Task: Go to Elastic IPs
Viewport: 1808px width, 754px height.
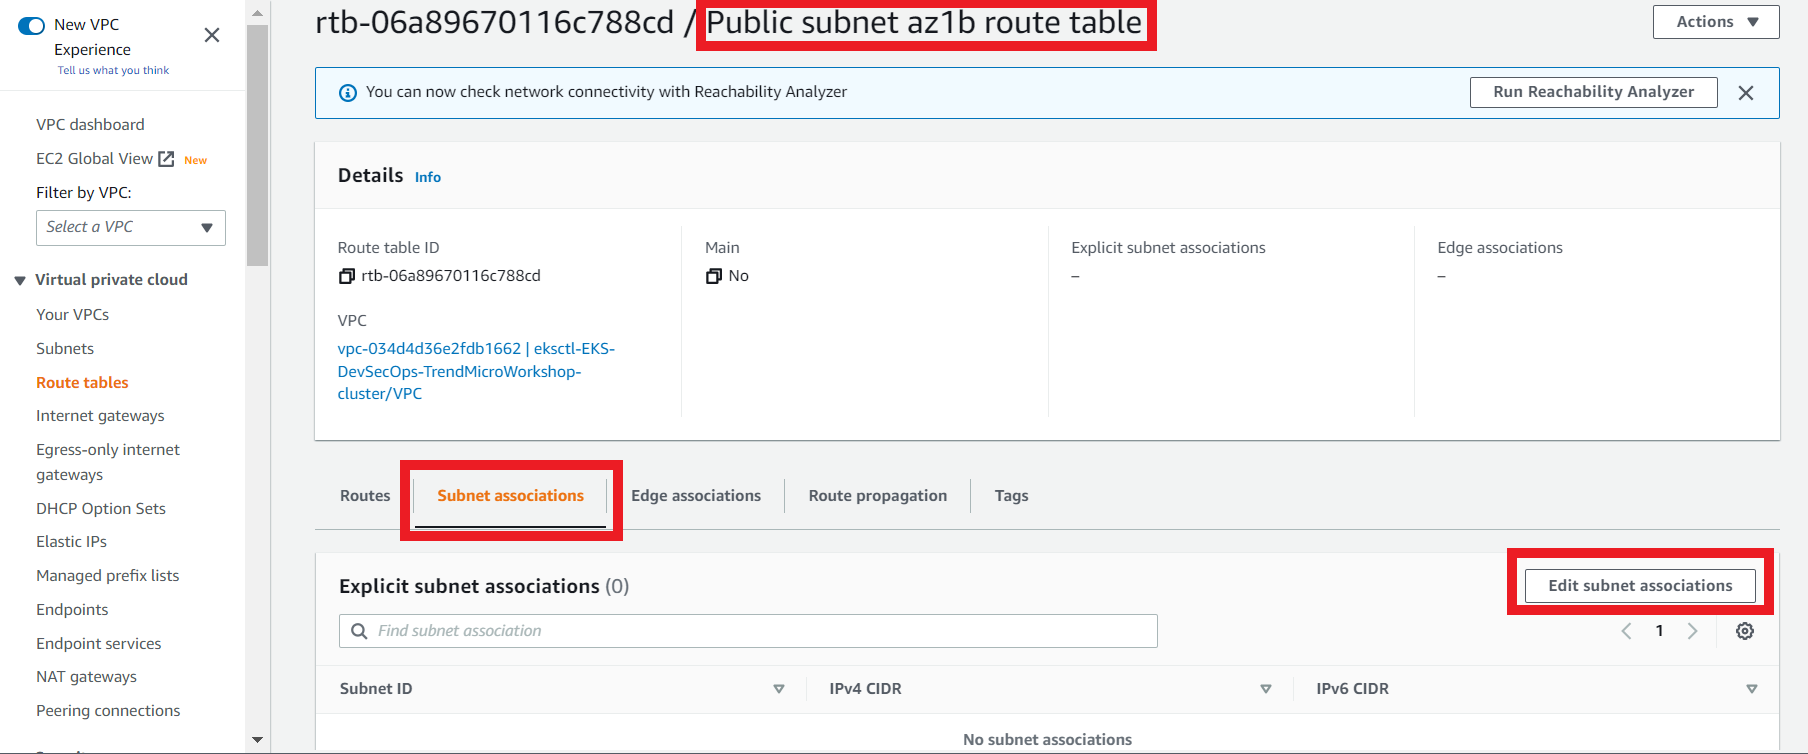Action: 71,542
